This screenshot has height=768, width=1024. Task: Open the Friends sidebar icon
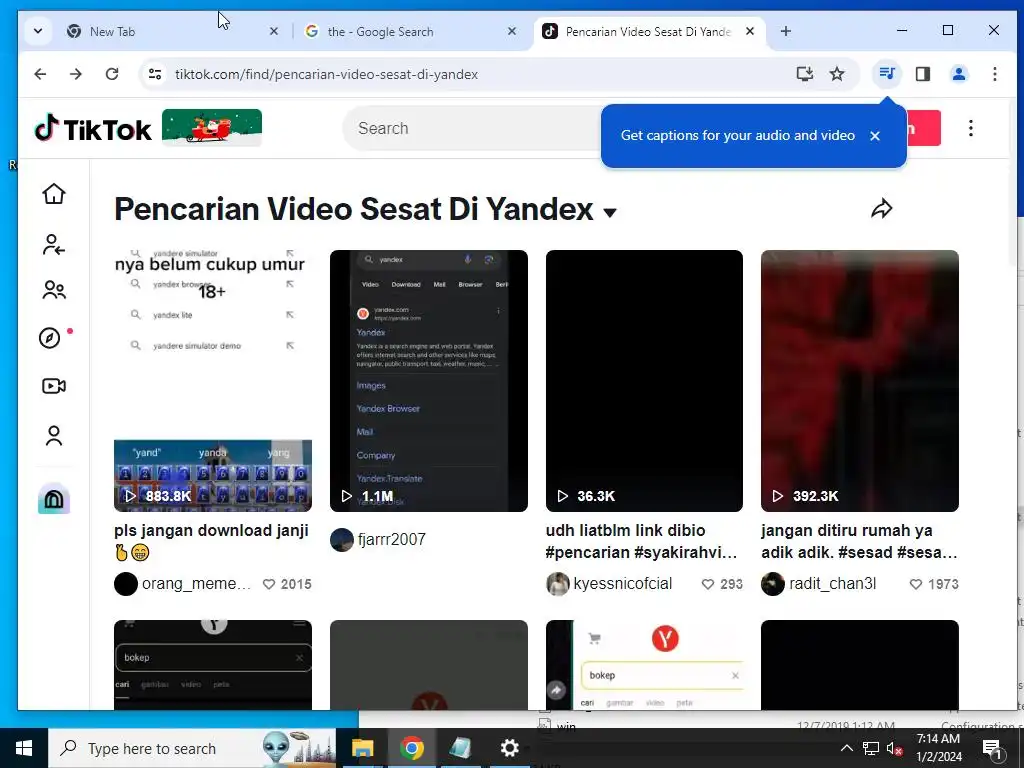pyautogui.click(x=54, y=289)
